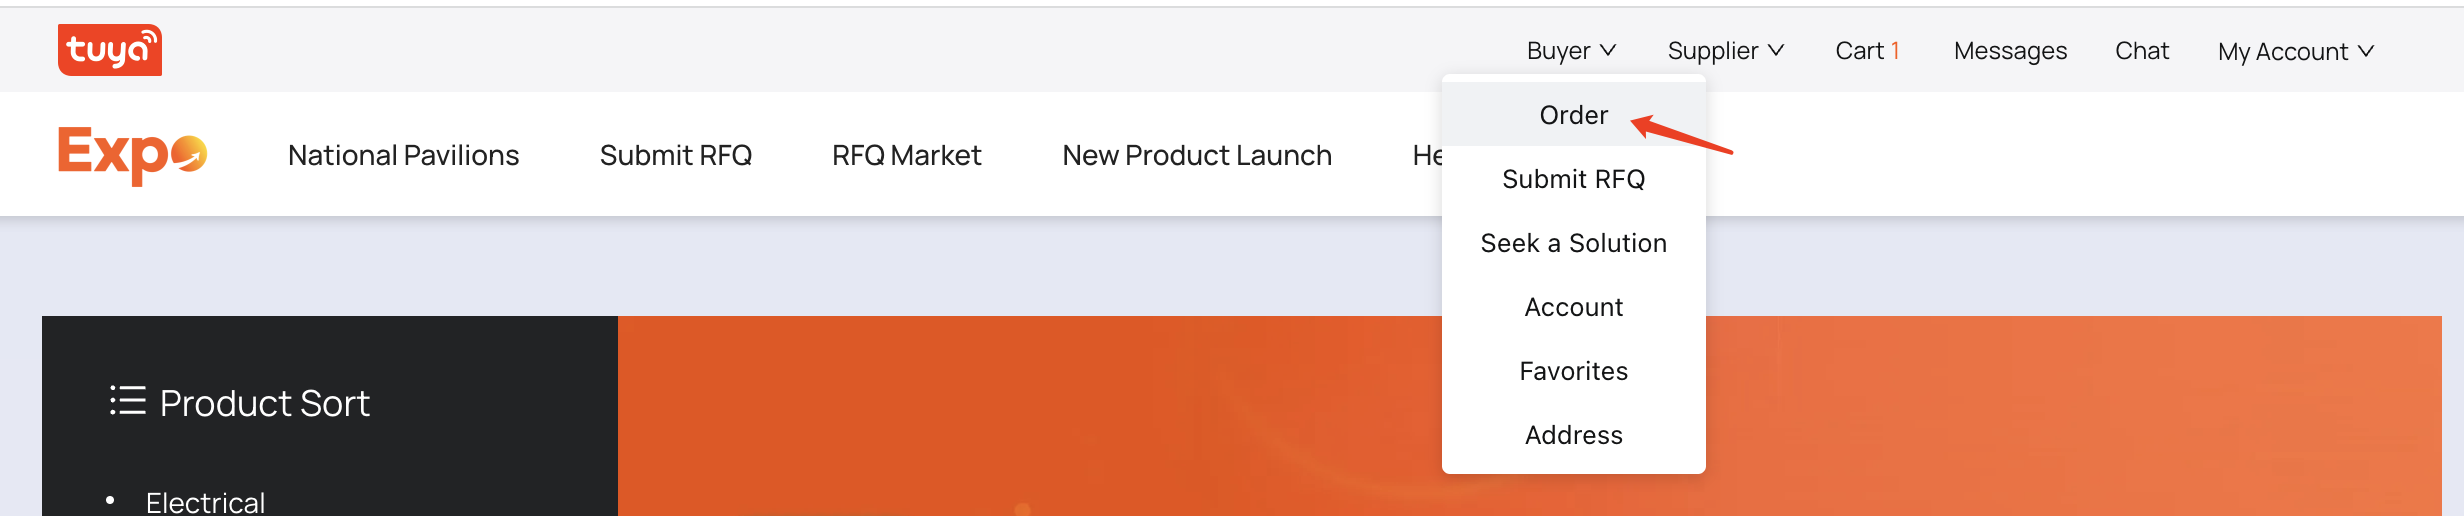Open Account from the Buyer menu
Screen dimensions: 2464x516
coord(1574,307)
